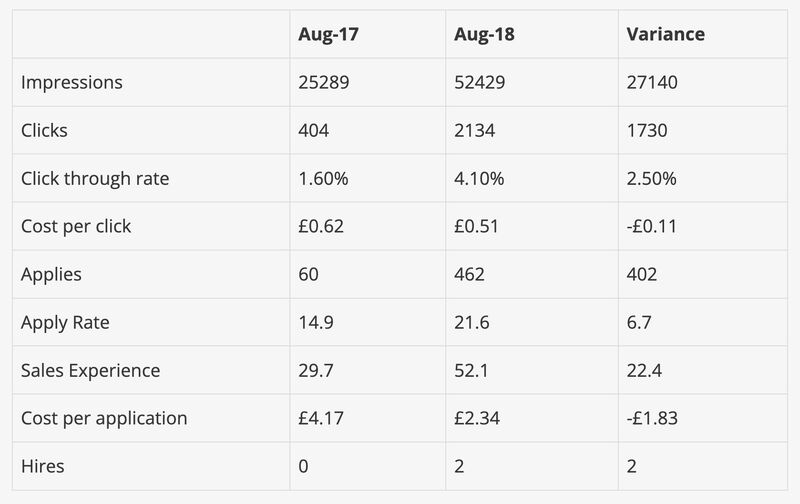Click the Variance applies value 402
This screenshot has height=504, width=800.
tap(642, 274)
